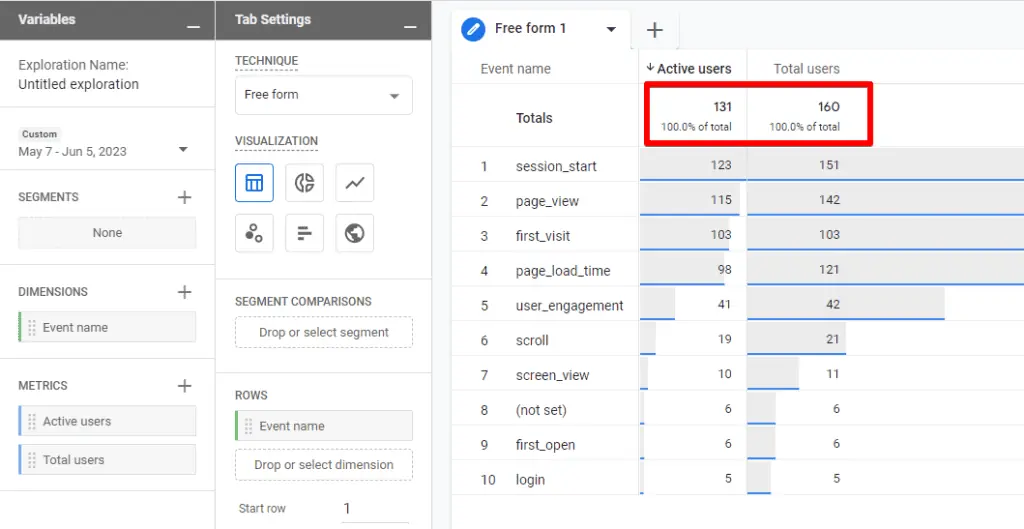The height and width of the screenshot is (529, 1024).
Task: Open the Free form 1 tab dropdown arrow
Action: 611,29
